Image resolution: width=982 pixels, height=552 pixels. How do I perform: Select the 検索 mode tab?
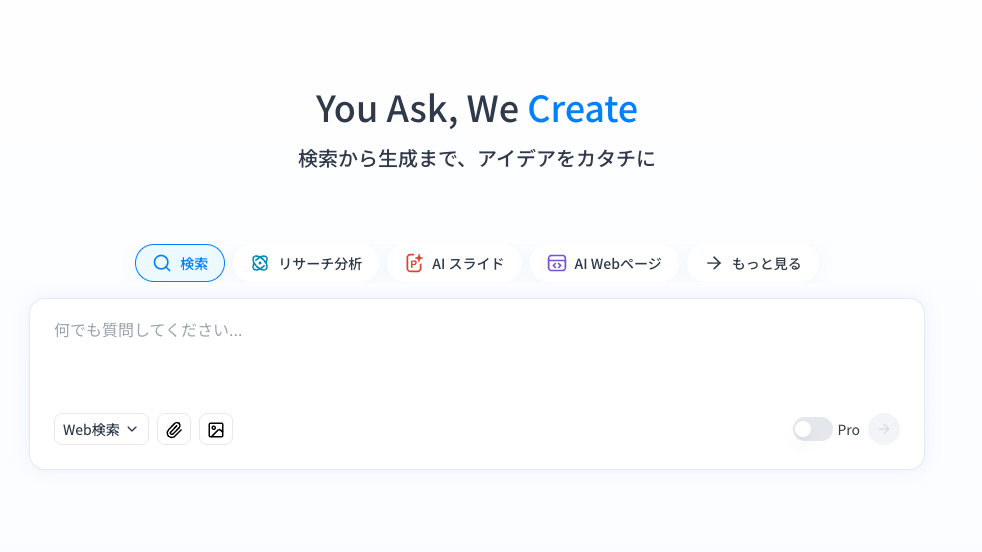pyautogui.click(x=180, y=263)
